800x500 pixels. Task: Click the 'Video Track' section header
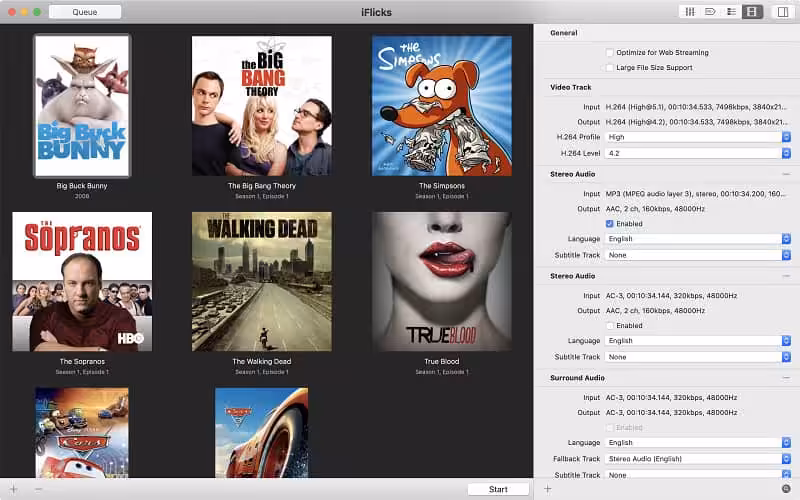coord(570,87)
